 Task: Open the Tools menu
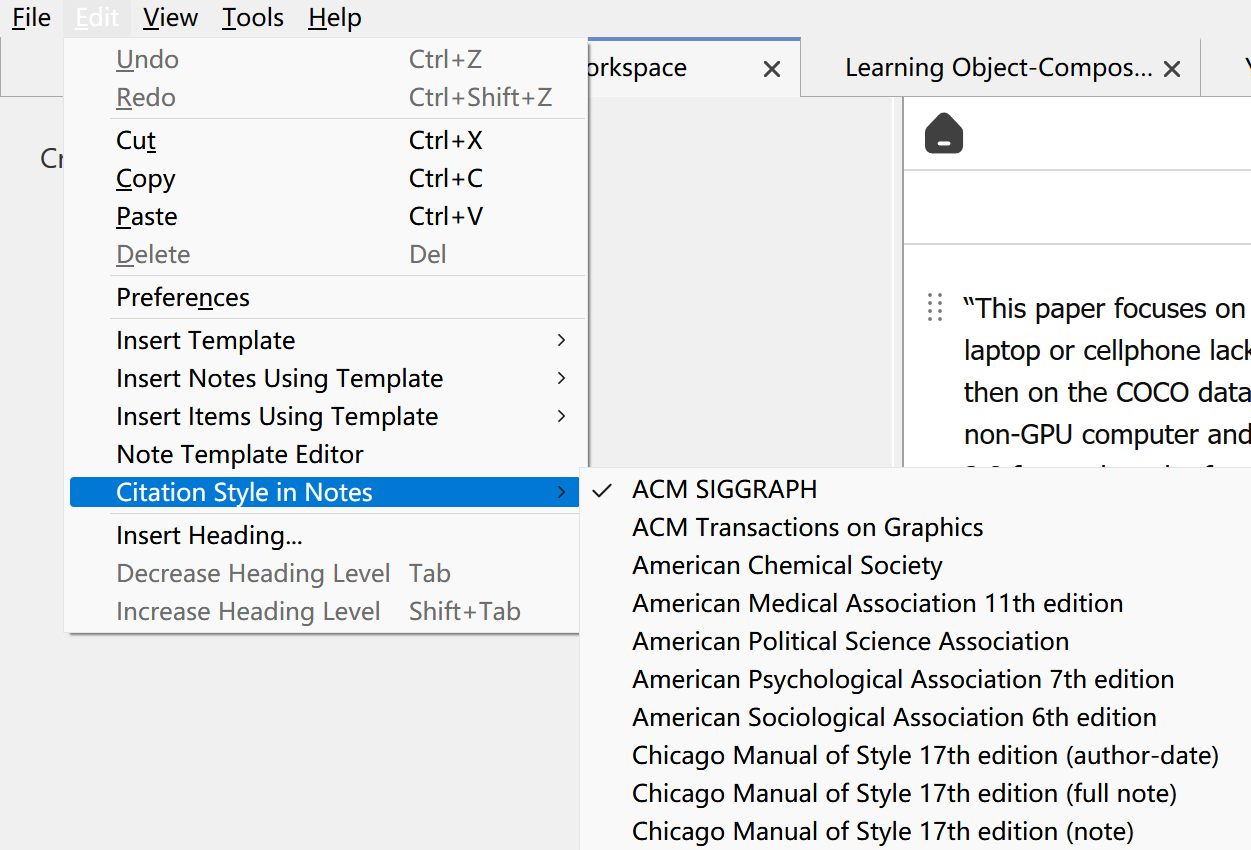click(x=253, y=17)
